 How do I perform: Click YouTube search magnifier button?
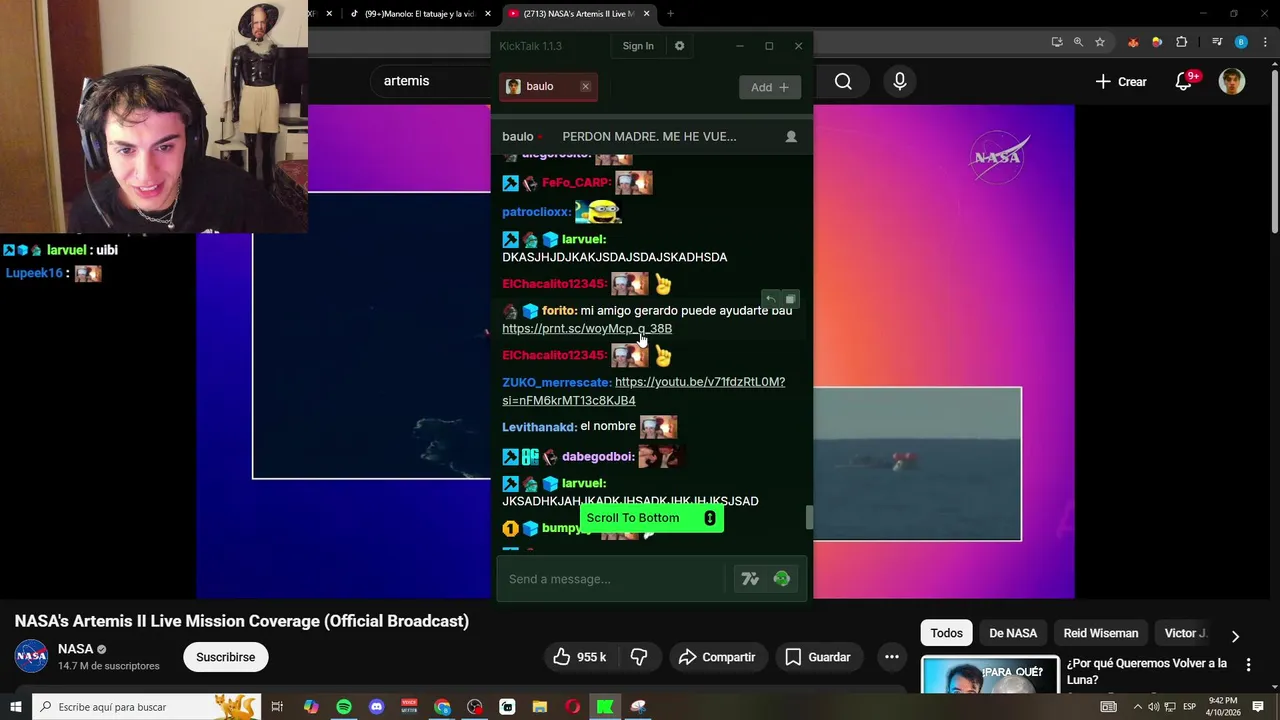point(843,82)
